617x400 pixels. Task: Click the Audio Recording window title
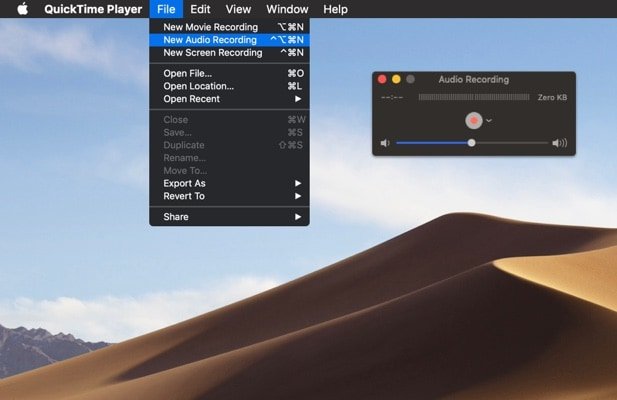click(x=474, y=79)
